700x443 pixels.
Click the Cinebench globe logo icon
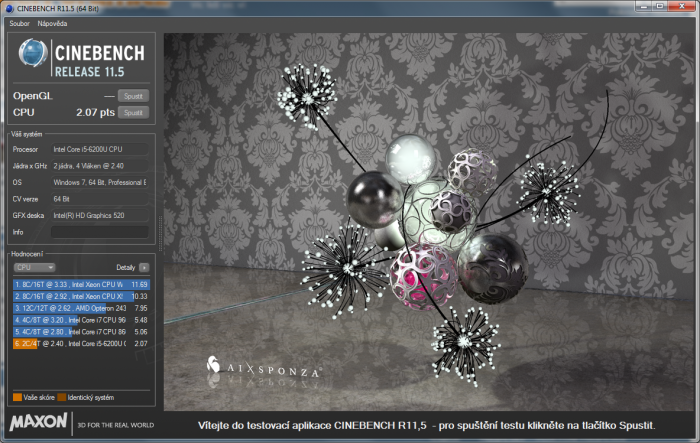coord(33,57)
